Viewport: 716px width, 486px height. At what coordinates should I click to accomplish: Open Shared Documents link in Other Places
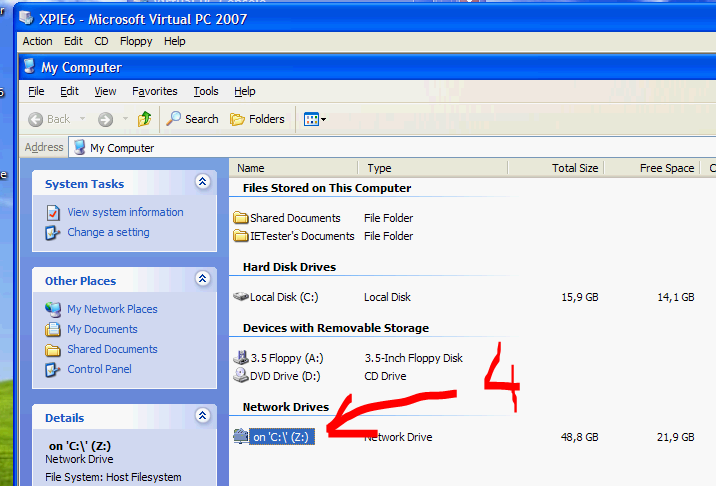tap(112, 349)
